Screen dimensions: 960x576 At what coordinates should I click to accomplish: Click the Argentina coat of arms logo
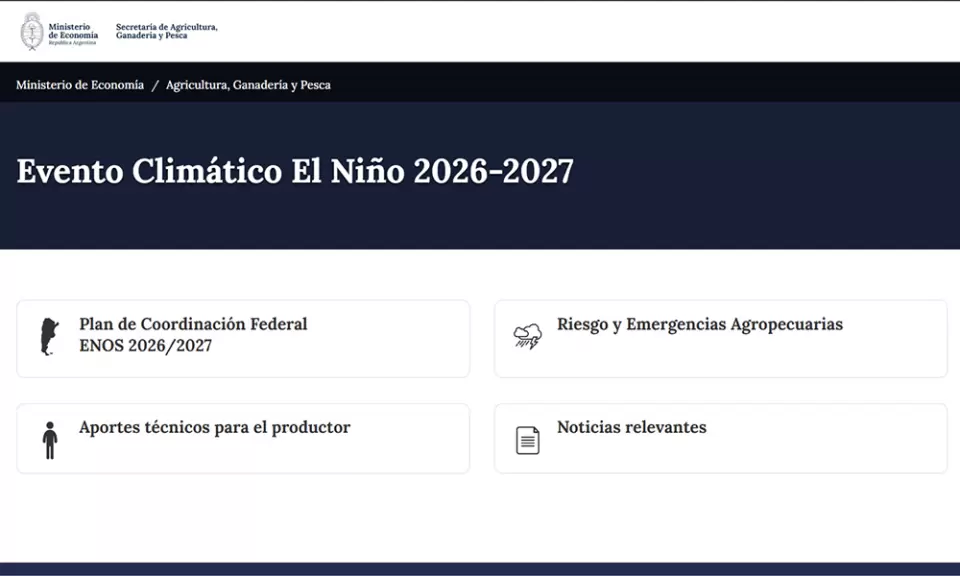tap(32, 31)
